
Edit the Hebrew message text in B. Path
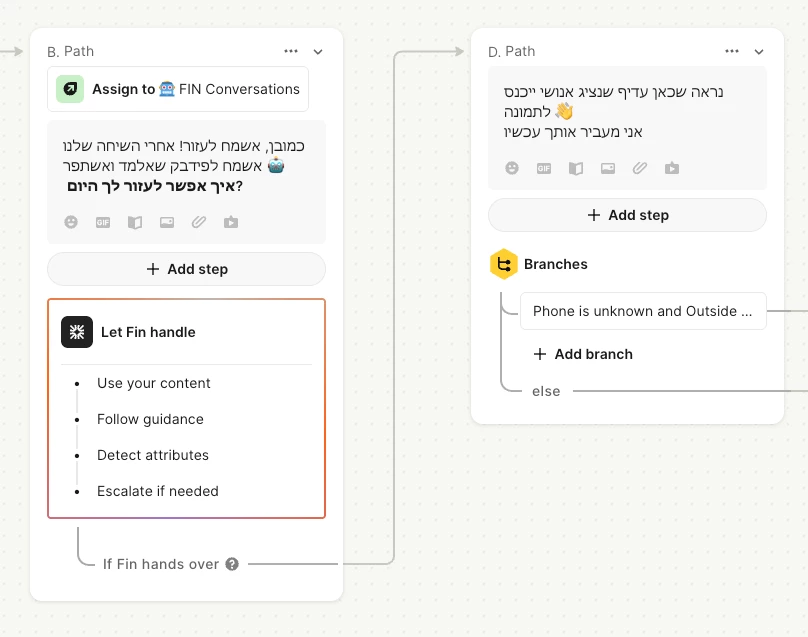click(184, 166)
